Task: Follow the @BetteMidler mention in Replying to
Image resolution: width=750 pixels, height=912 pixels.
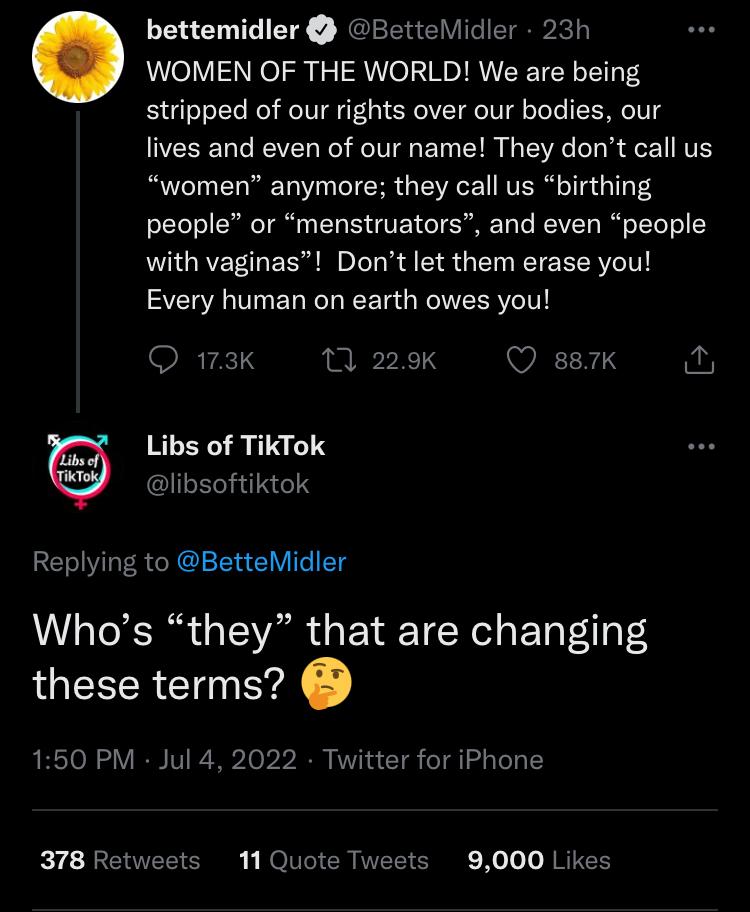Action: click(x=261, y=562)
